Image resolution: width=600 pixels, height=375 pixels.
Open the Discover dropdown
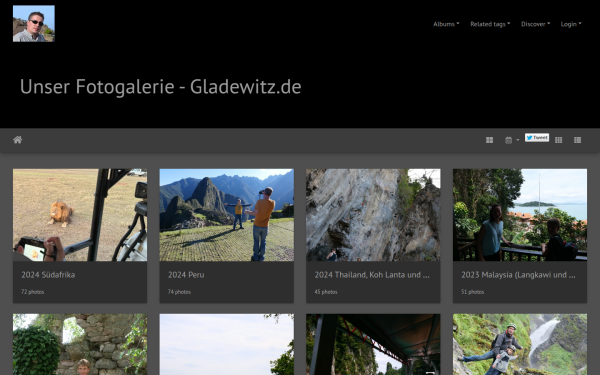tap(535, 24)
